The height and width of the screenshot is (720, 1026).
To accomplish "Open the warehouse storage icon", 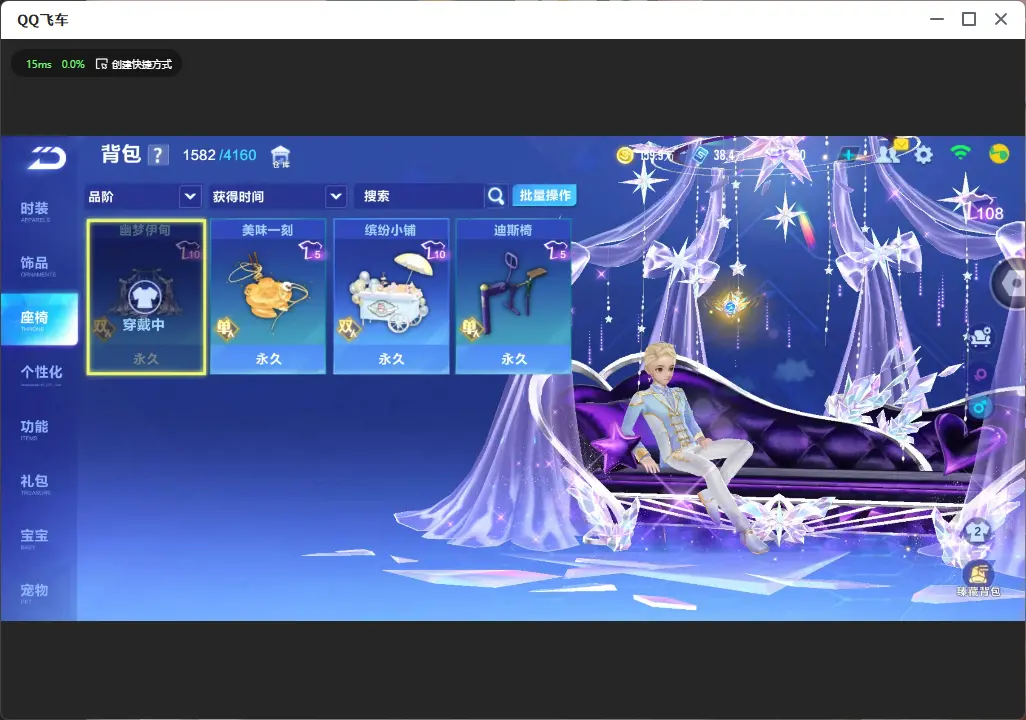I will (280, 156).
